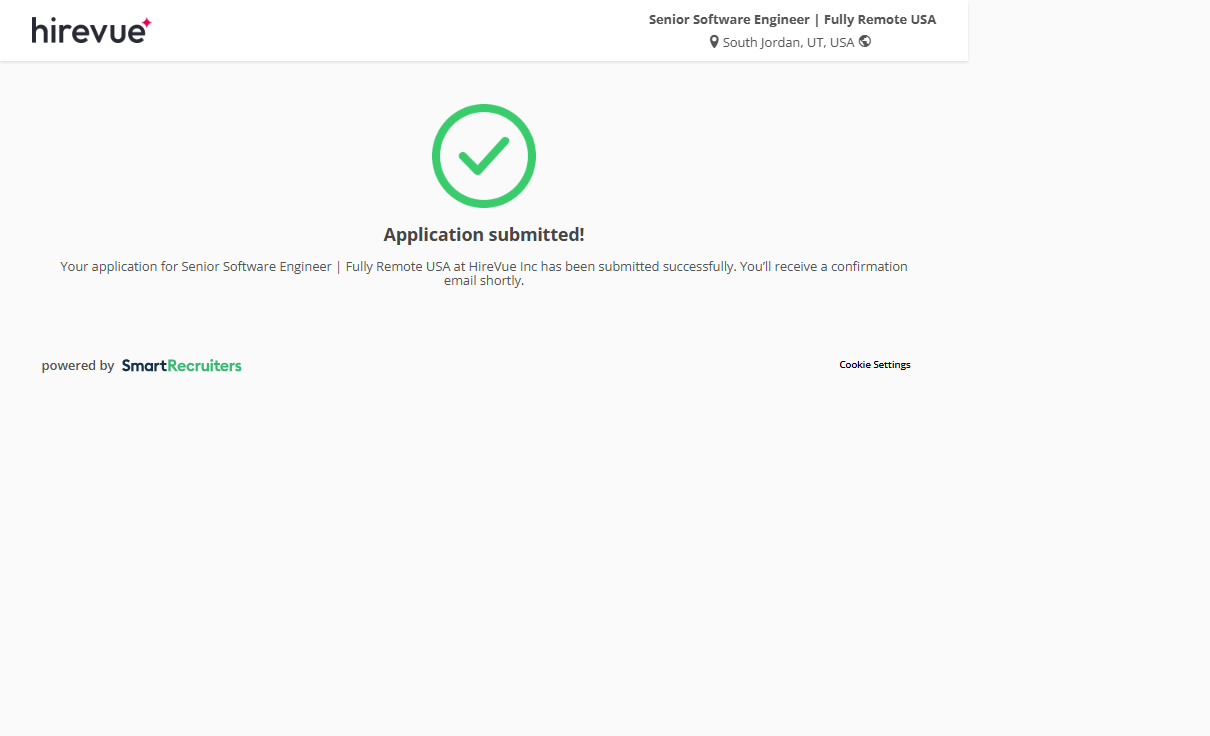Open Cookie Settings
This screenshot has height=736, width=1210.
(x=874, y=365)
